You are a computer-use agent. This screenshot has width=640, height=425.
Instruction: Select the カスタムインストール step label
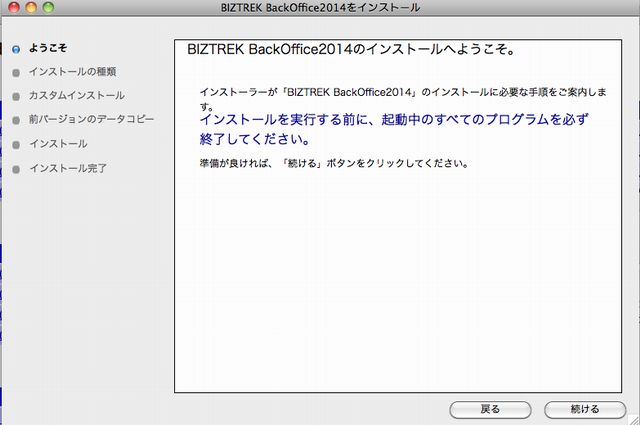pos(77,96)
